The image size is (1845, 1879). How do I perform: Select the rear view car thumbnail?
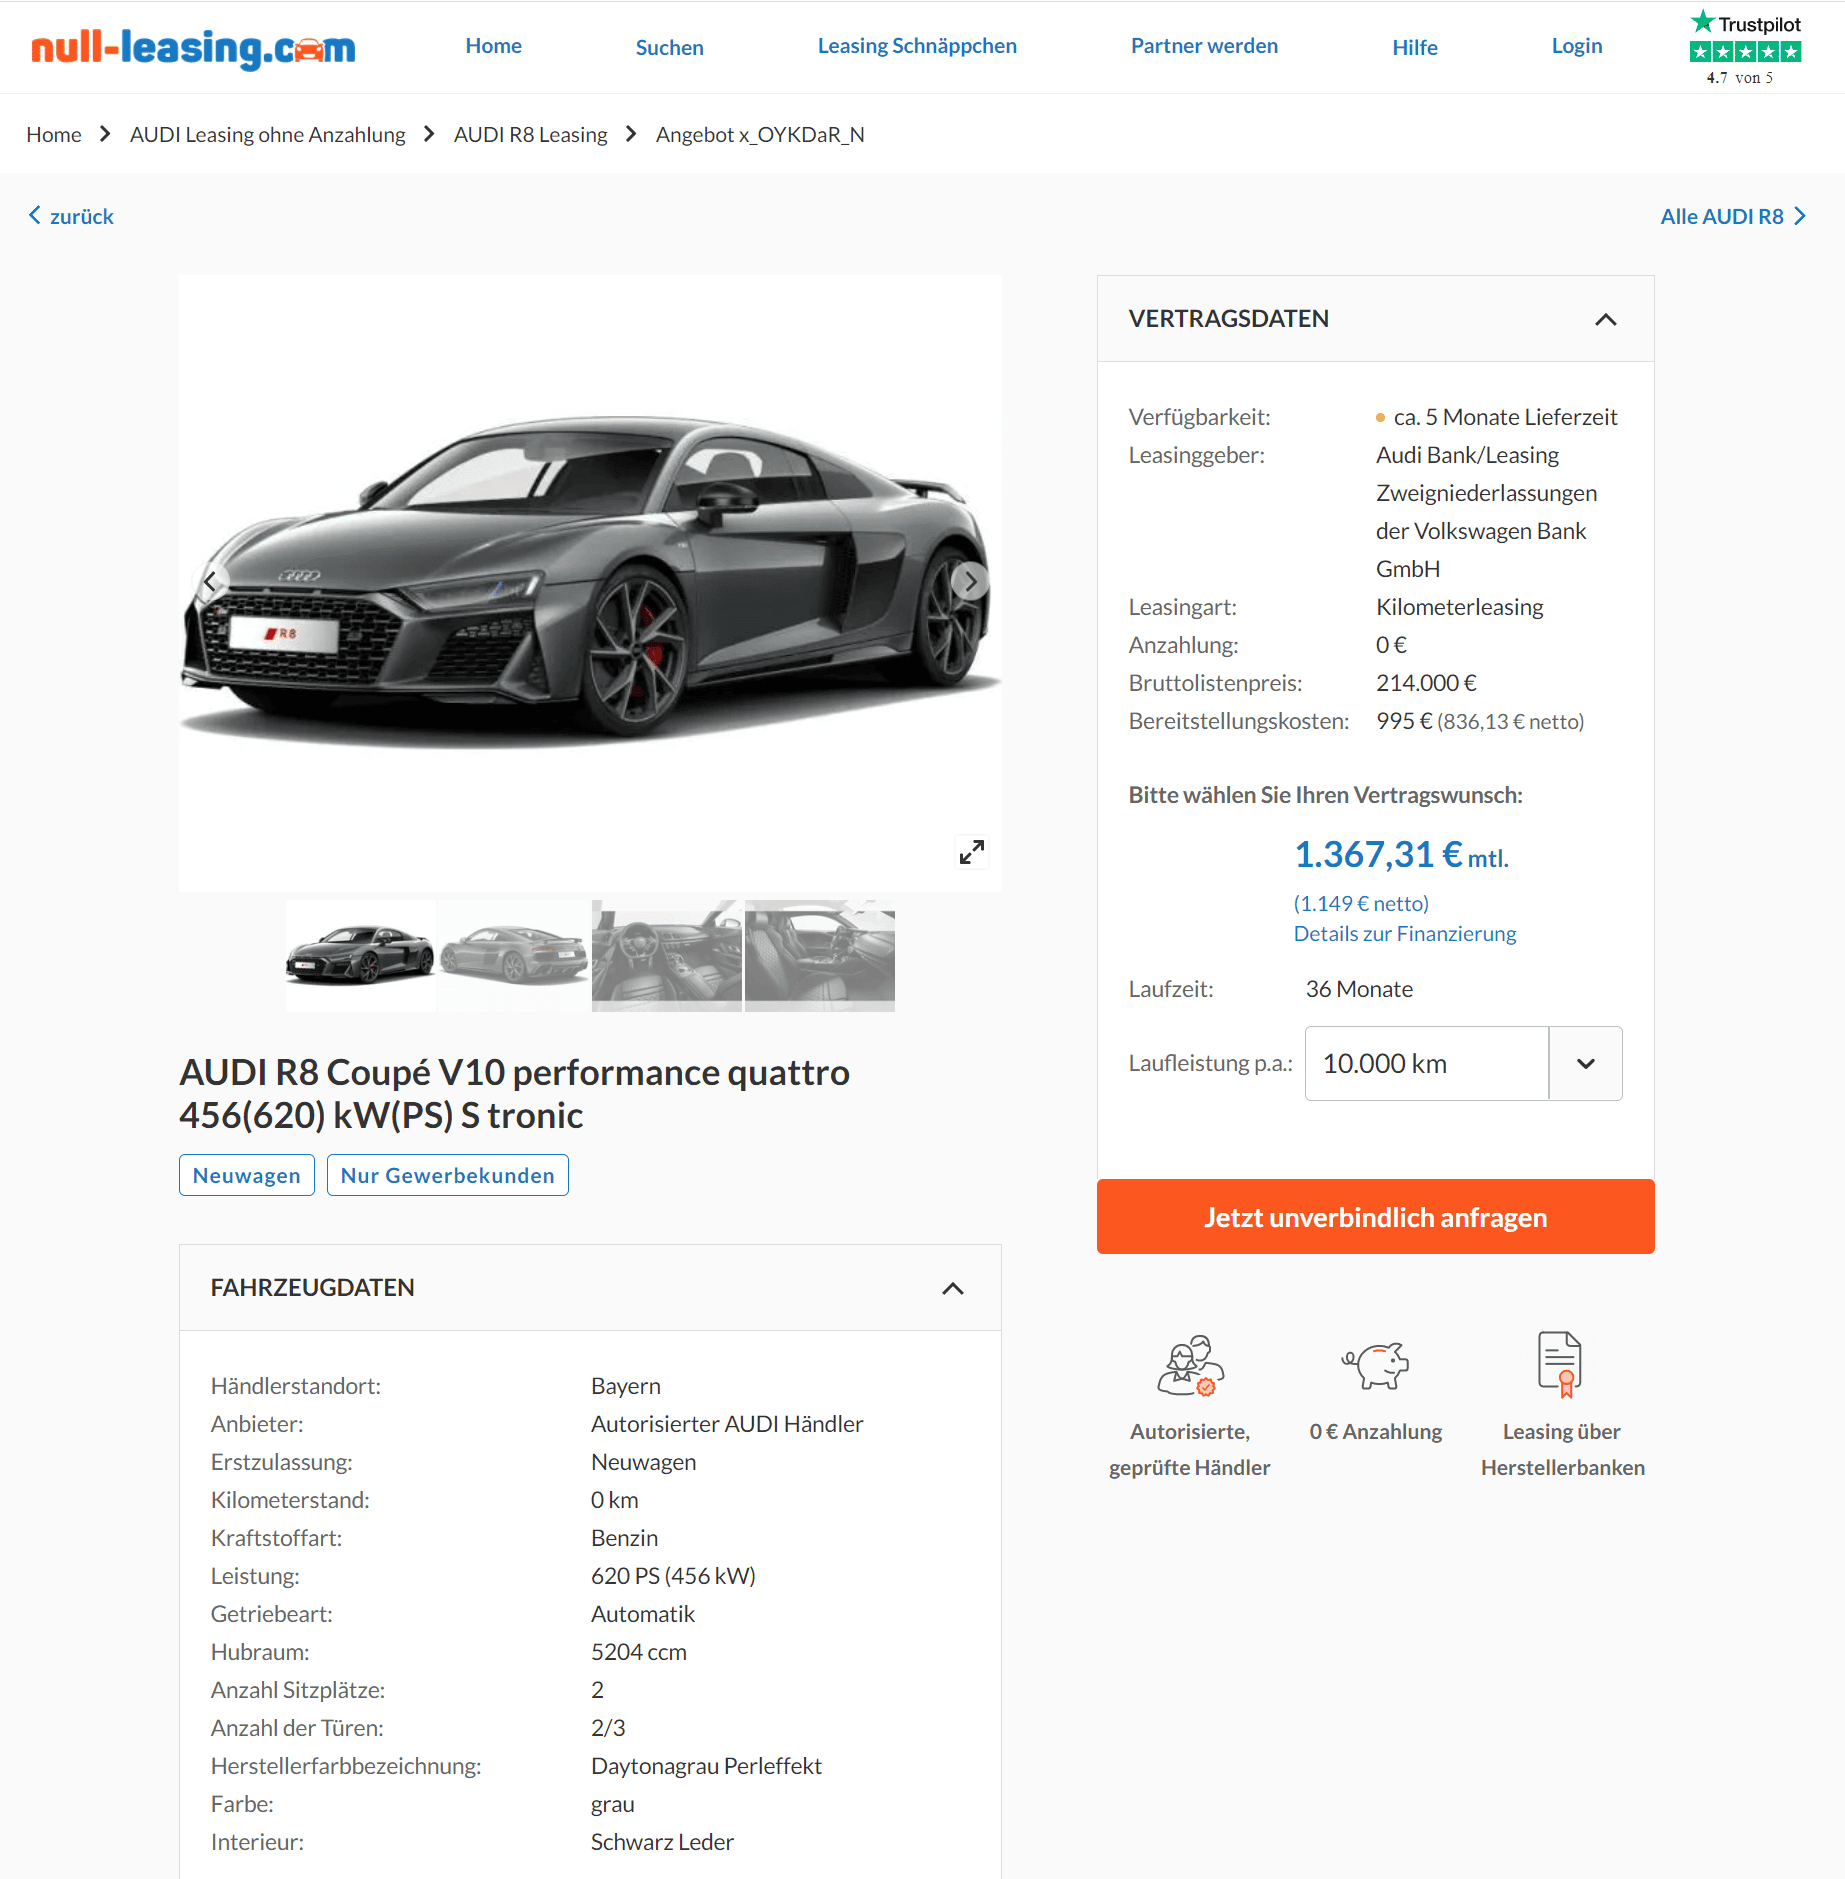(x=514, y=955)
